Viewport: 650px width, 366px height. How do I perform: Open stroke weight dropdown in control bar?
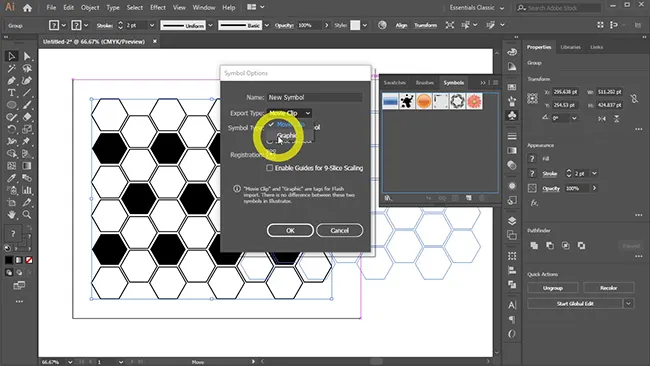pyautogui.click(x=152, y=25)
